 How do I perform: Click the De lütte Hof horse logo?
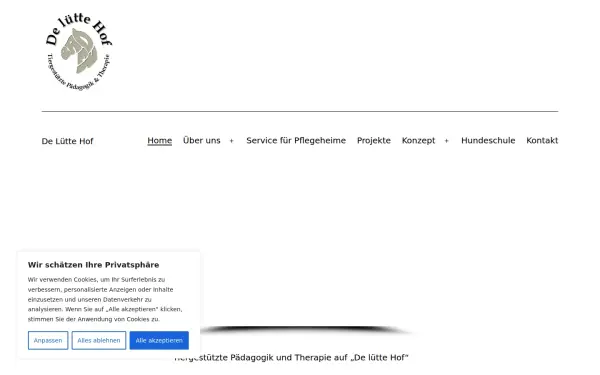point(79,52)
